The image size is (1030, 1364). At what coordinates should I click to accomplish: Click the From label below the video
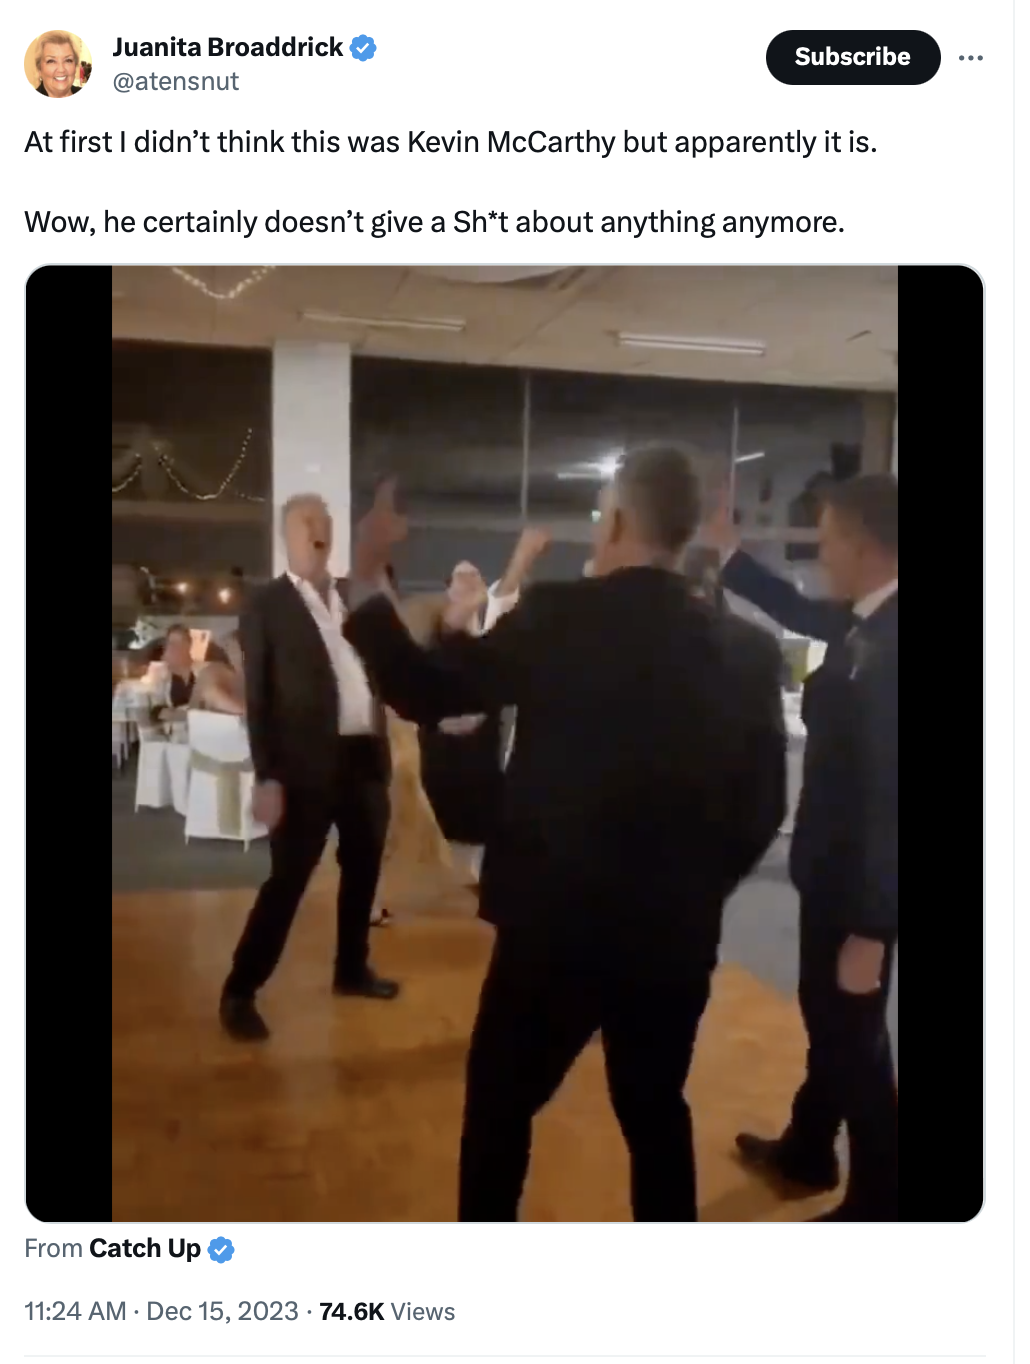tap(53, 1248)
